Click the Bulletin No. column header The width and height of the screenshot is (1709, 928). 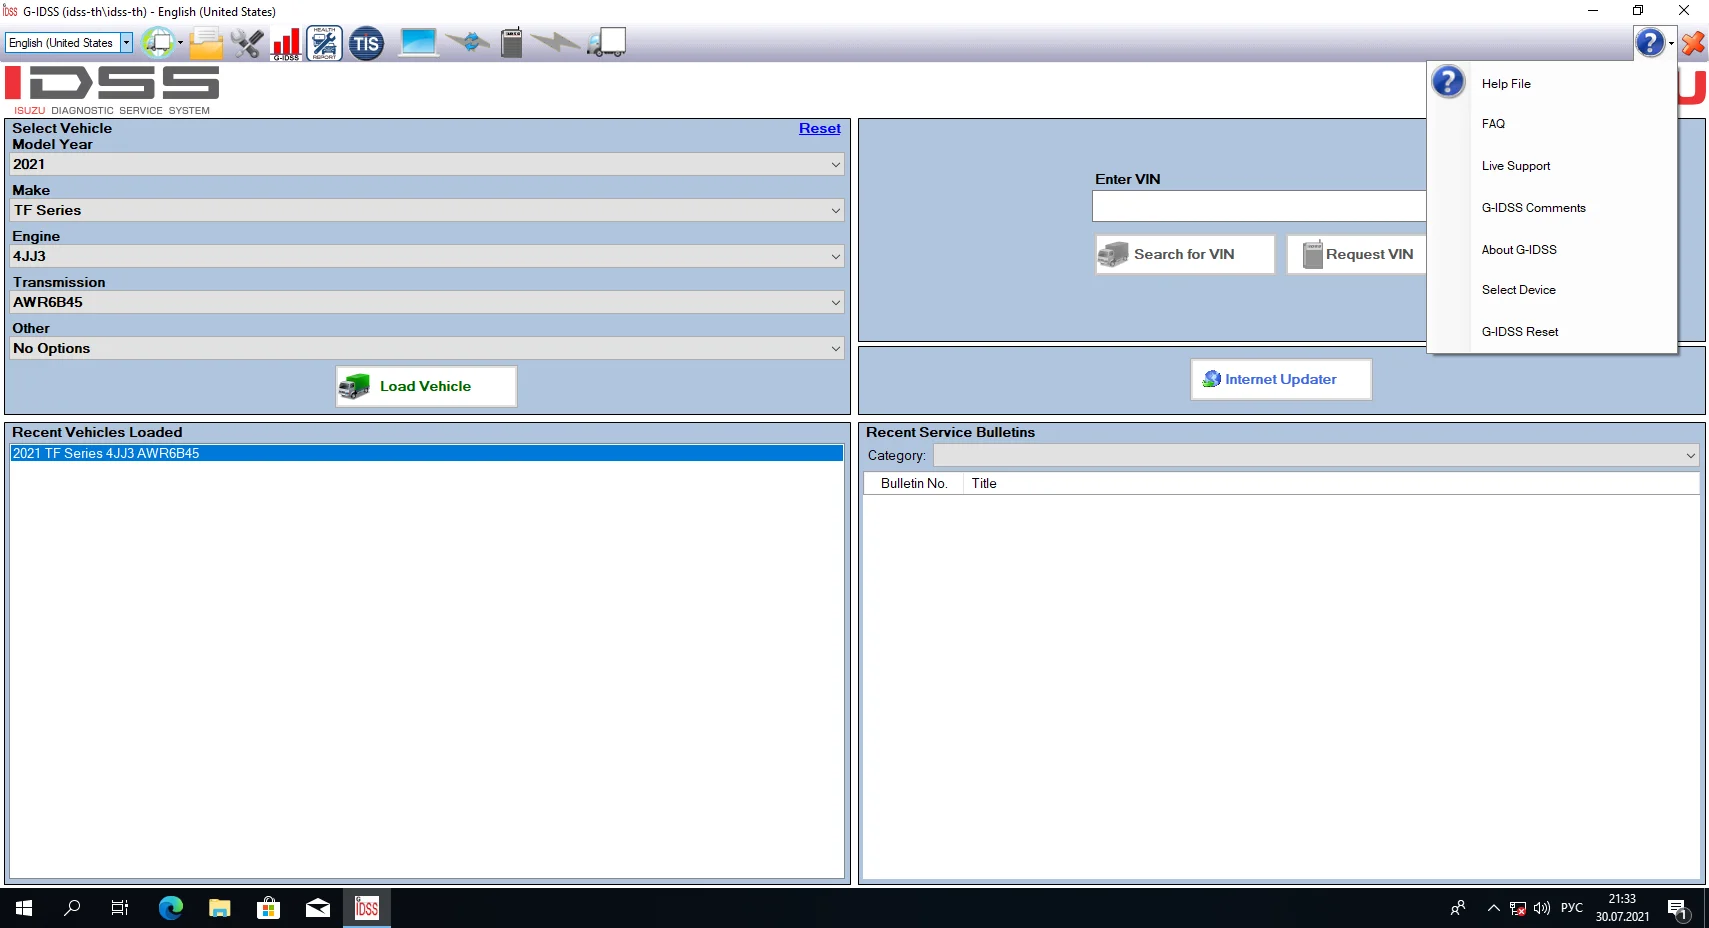[x=913, y=483]
